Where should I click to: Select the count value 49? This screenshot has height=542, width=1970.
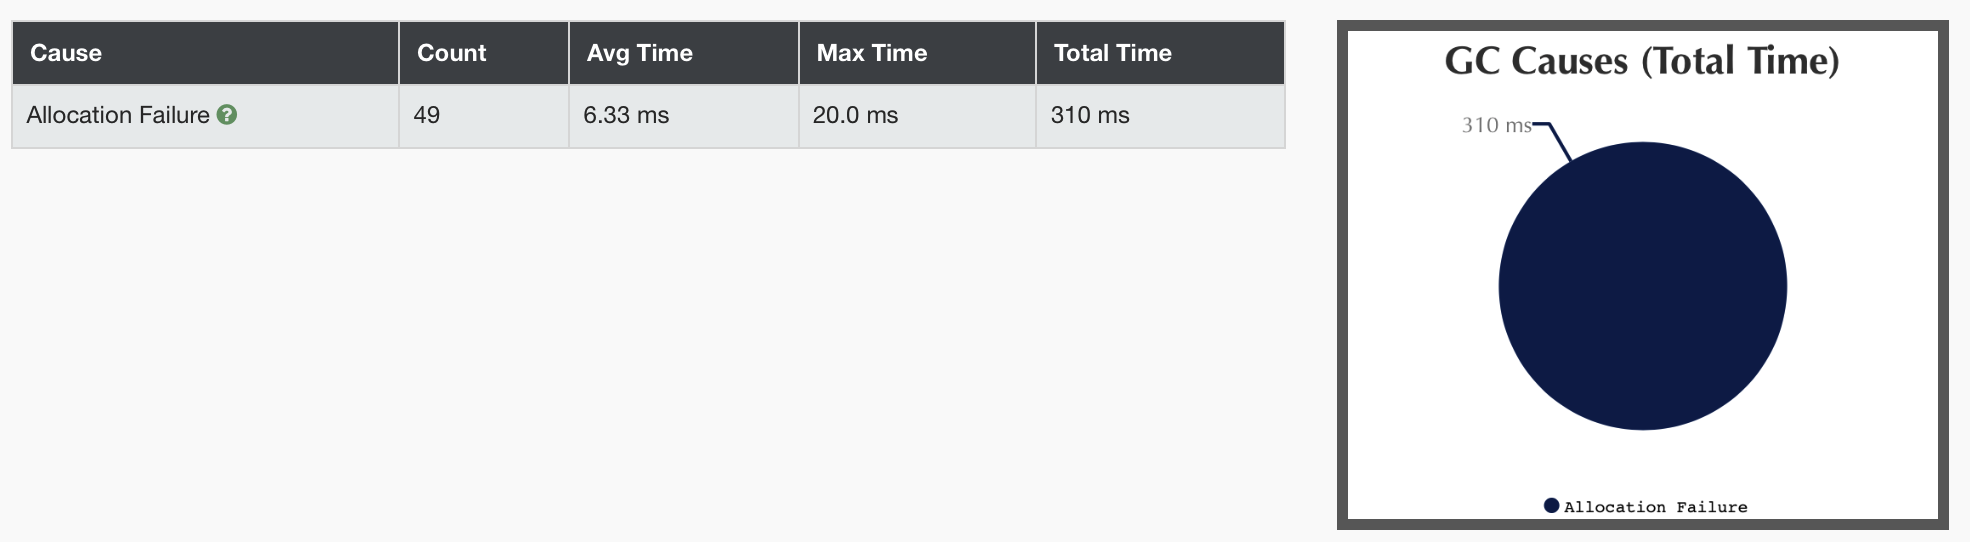tap(427, 115)
